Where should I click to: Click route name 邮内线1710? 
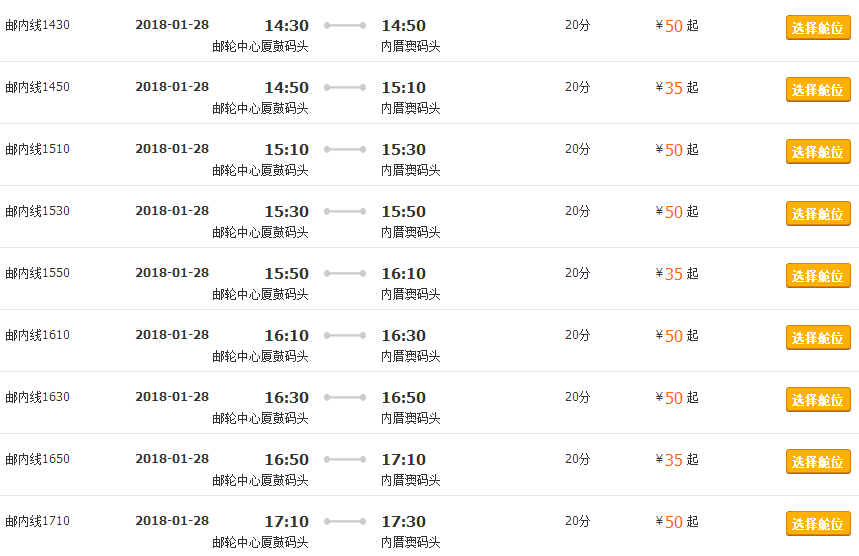pyautogui.click(x=37, y=520)
